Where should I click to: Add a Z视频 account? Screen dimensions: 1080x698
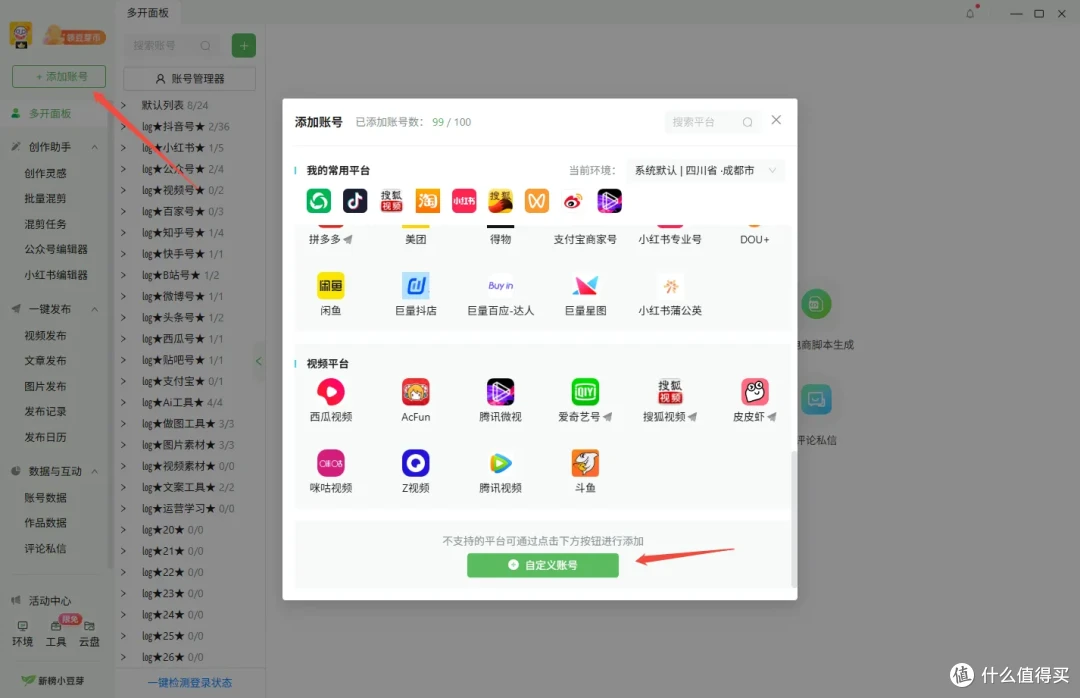415,471
